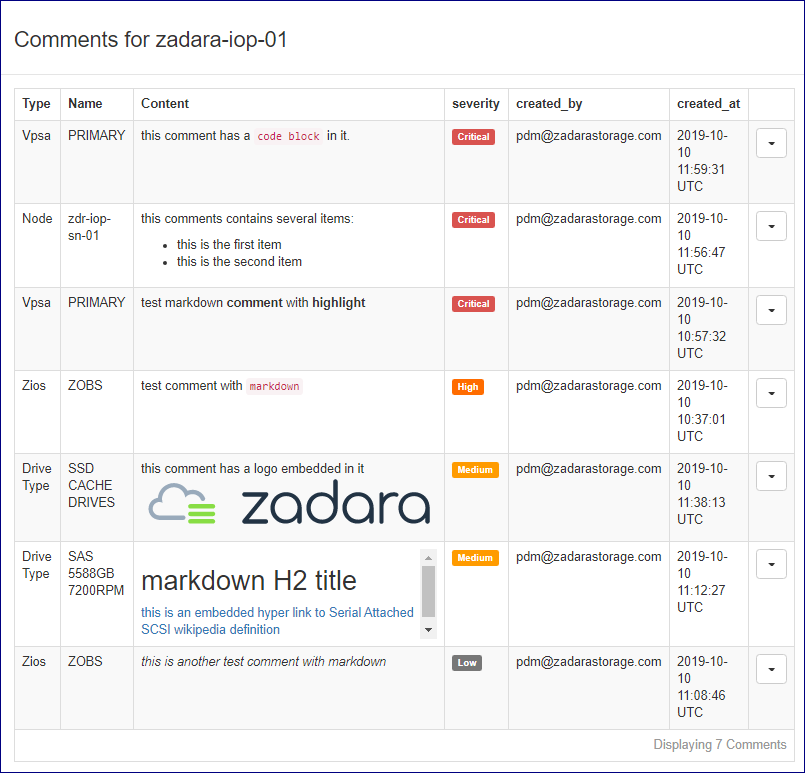Open the dropdown on the High severity row
Screen dimensions: 805x773
point(771,393)
